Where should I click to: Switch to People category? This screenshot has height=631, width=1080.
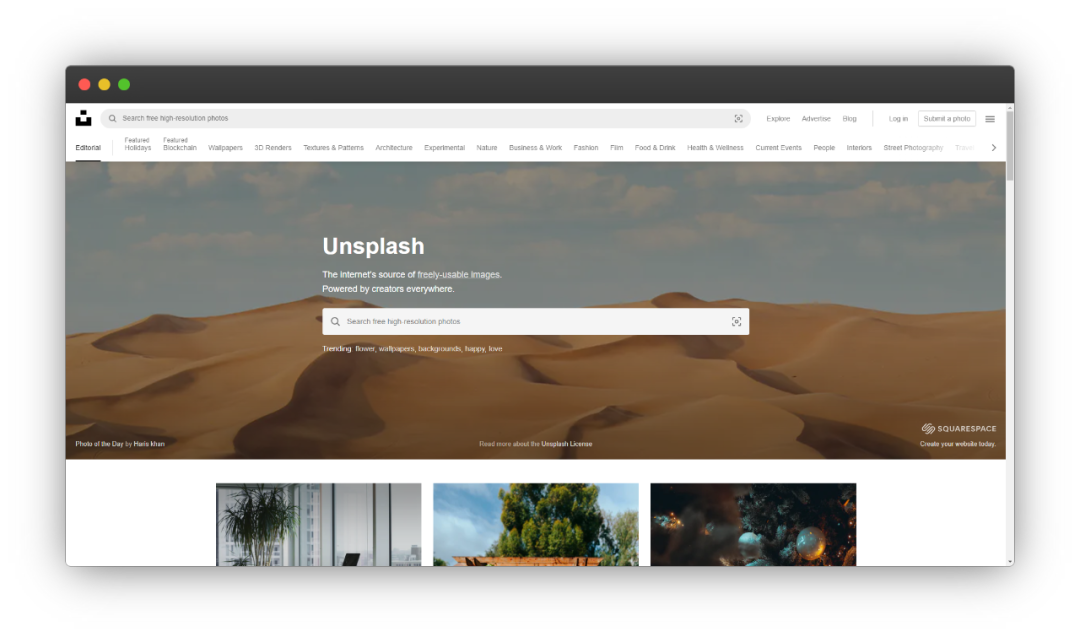tap(824, 147)
